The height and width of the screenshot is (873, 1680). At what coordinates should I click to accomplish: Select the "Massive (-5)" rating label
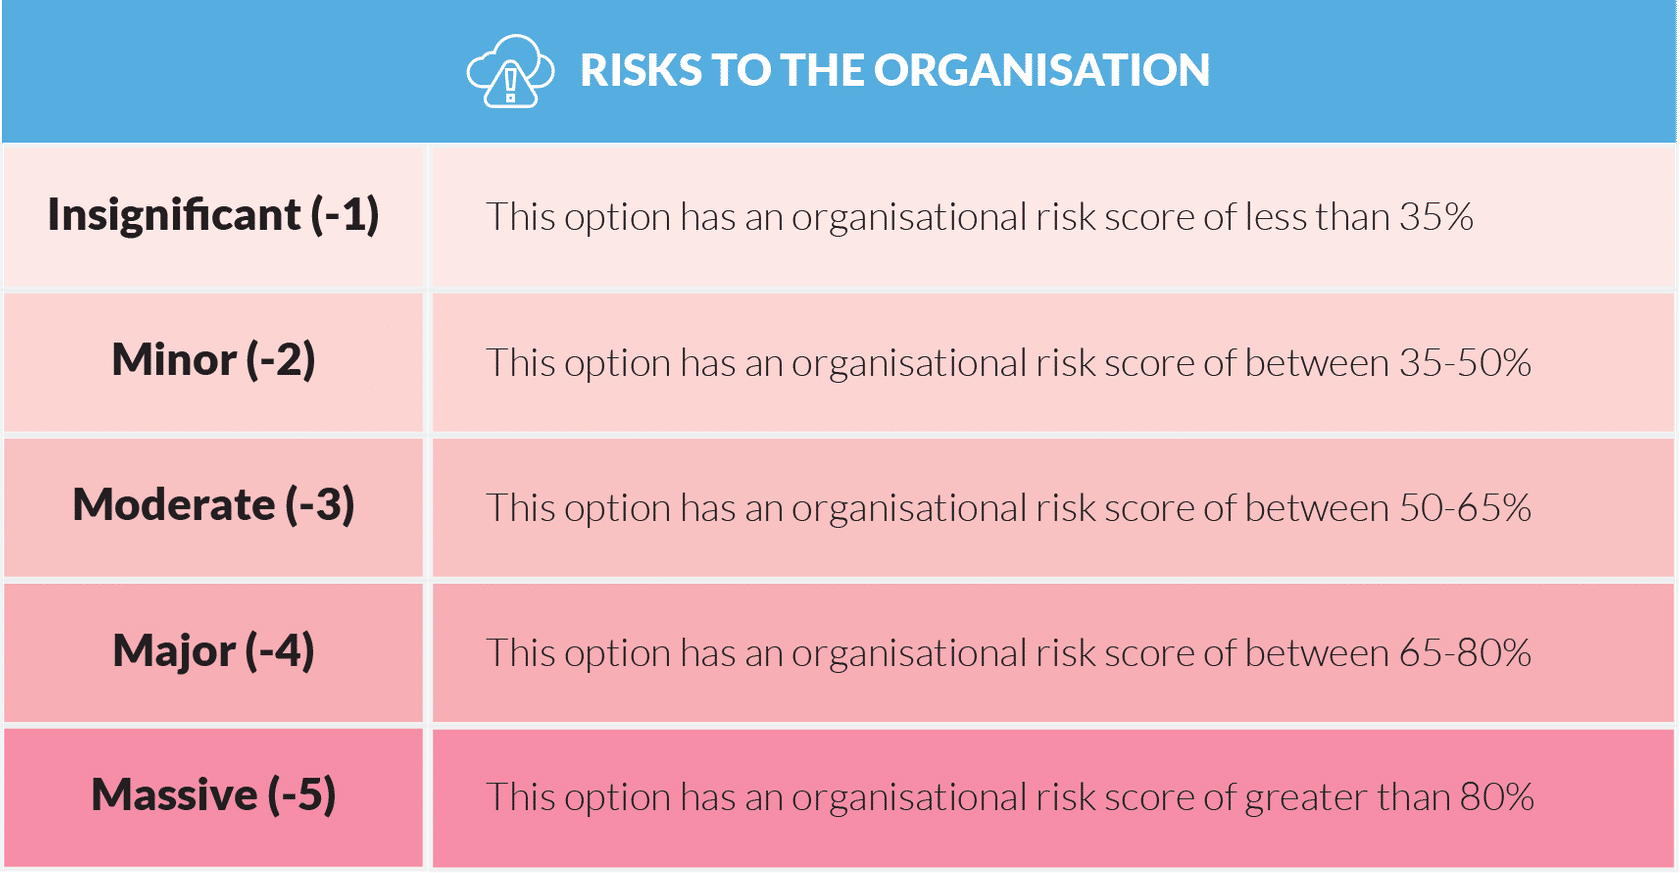click(213, 796)
